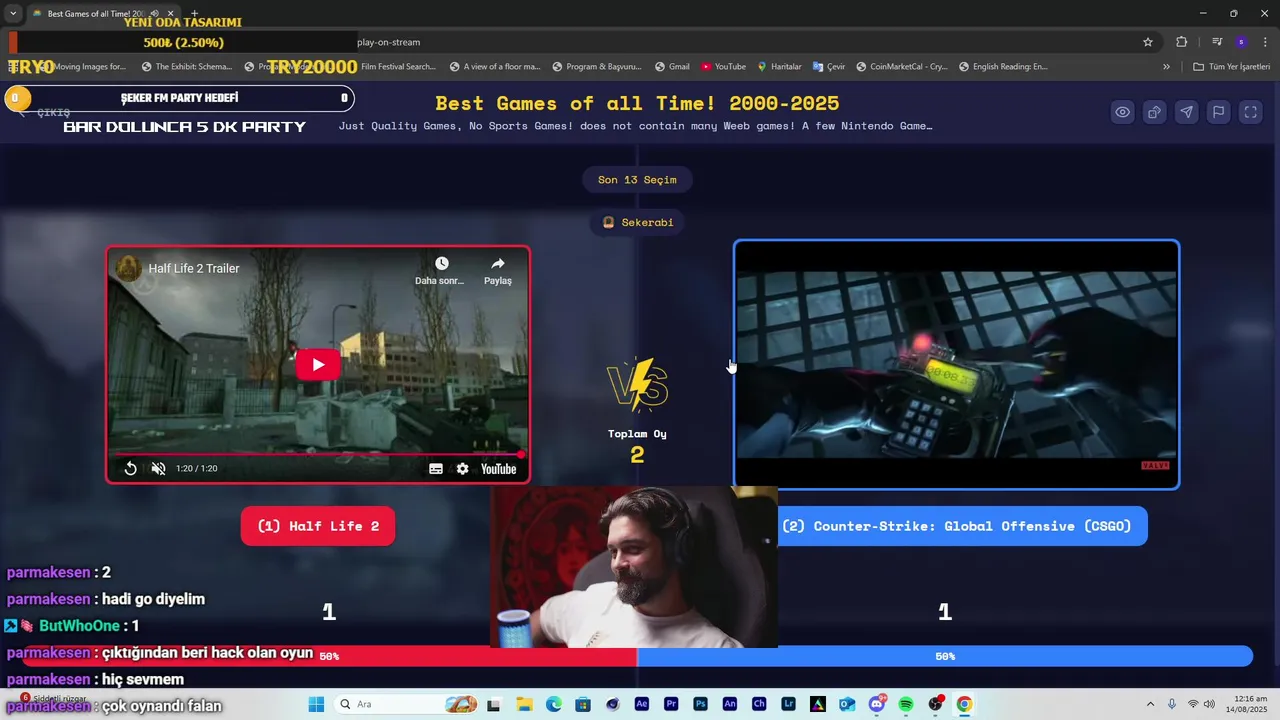Screen dimensions: 1280x720
Task: Click the Half Life 2 Trailer title
Action: [x=194, y=268]
